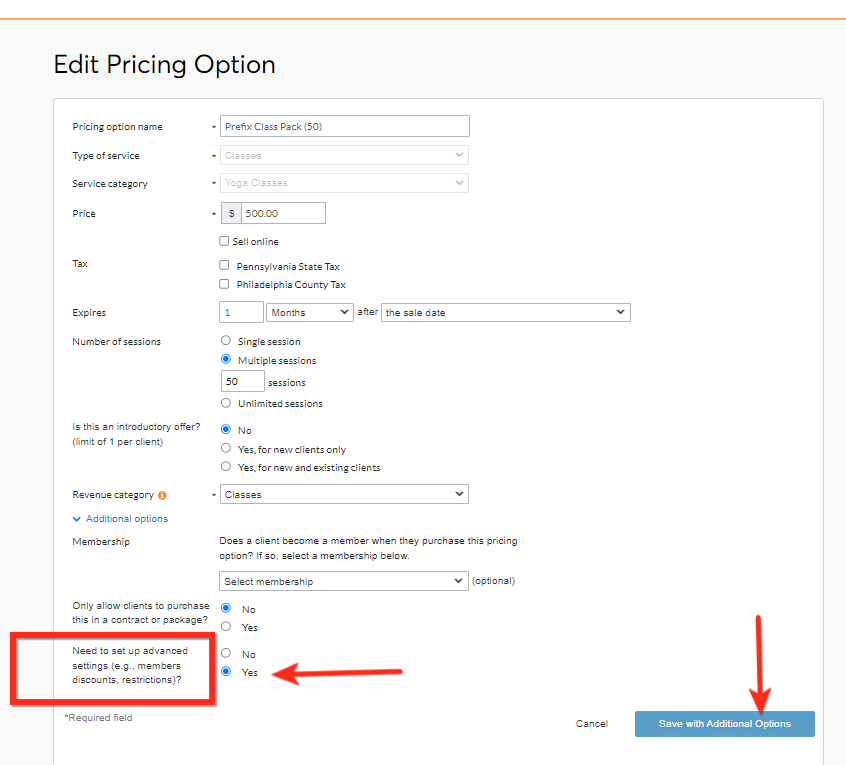Select the Single session radio option
Image resolution: width=846 pixels, height=765 pixels.
[226, 341]
